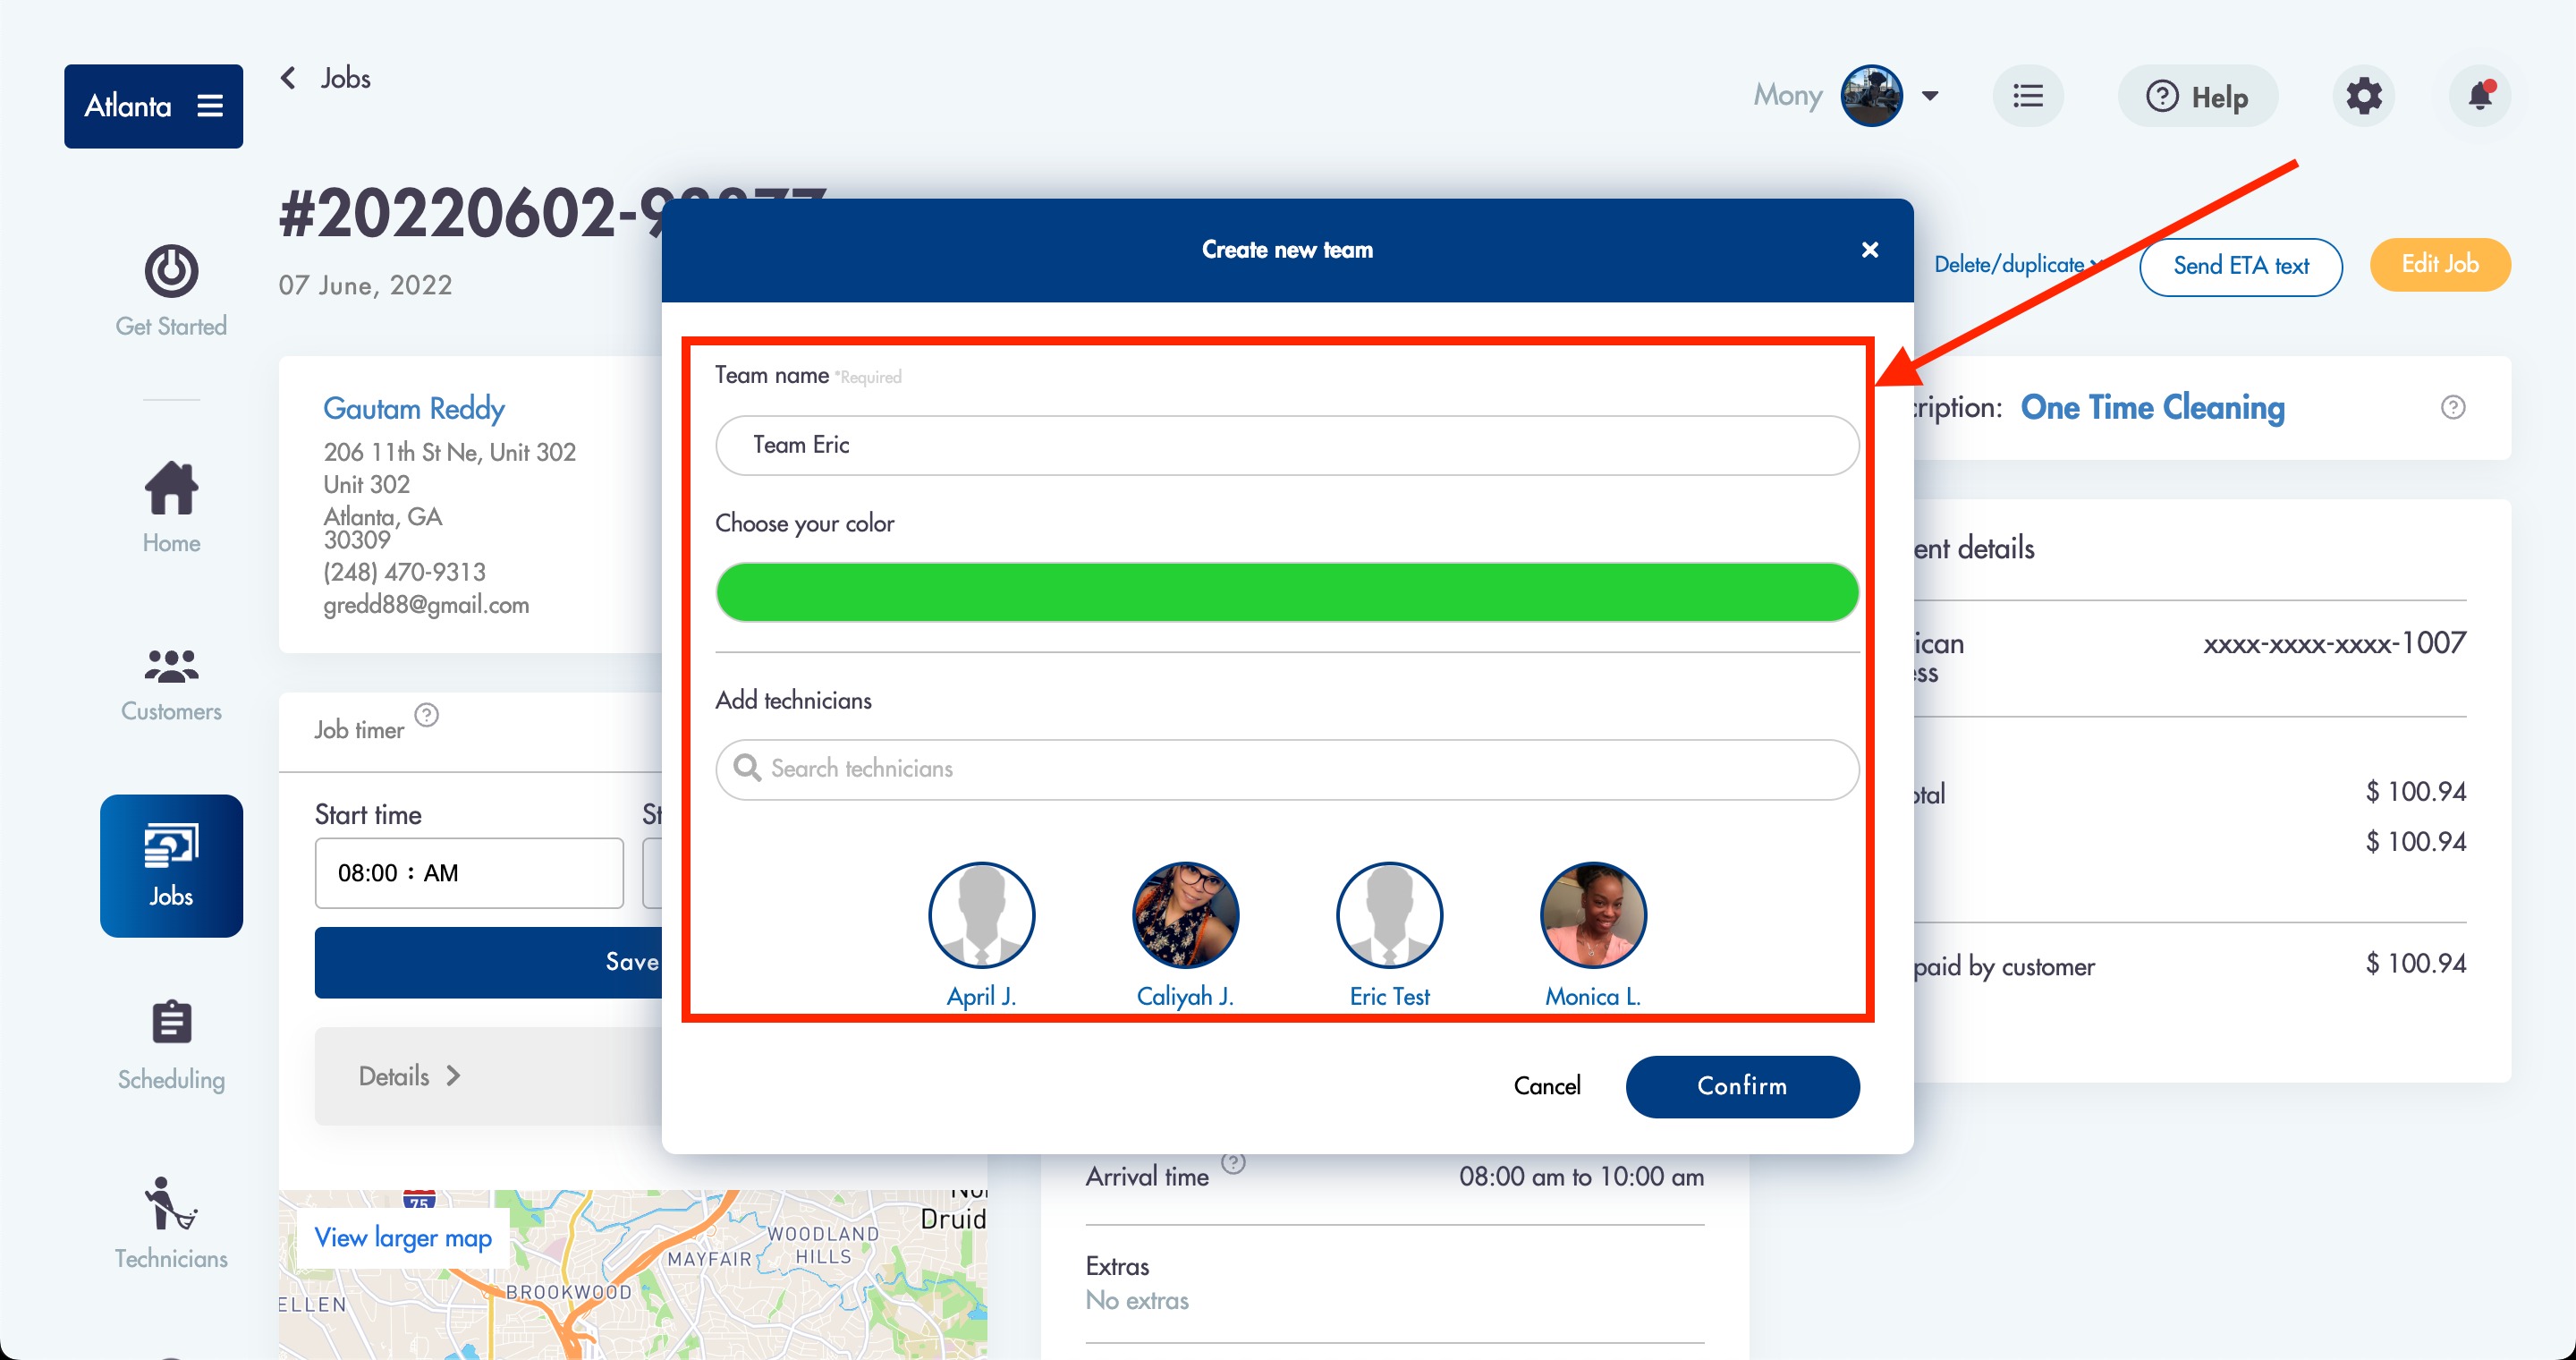This screenshot has width=2576, height=1360.
Task: Open Jobs in the sidebar
Action: click(x=171, y=866)
